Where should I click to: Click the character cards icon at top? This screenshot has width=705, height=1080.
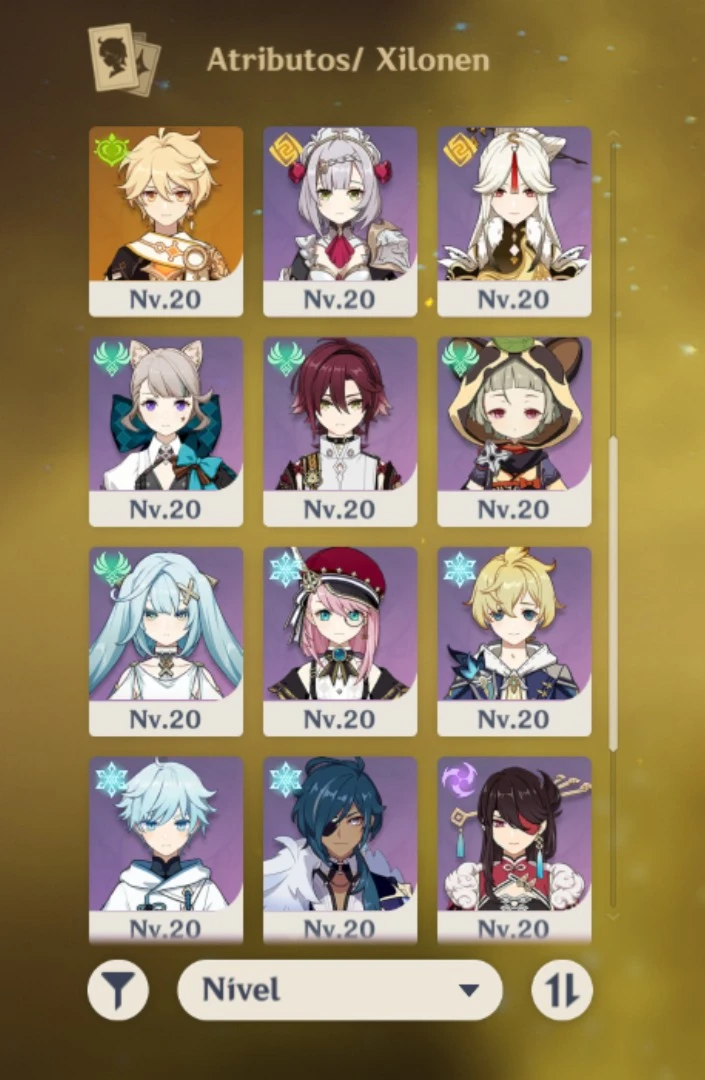125,59
